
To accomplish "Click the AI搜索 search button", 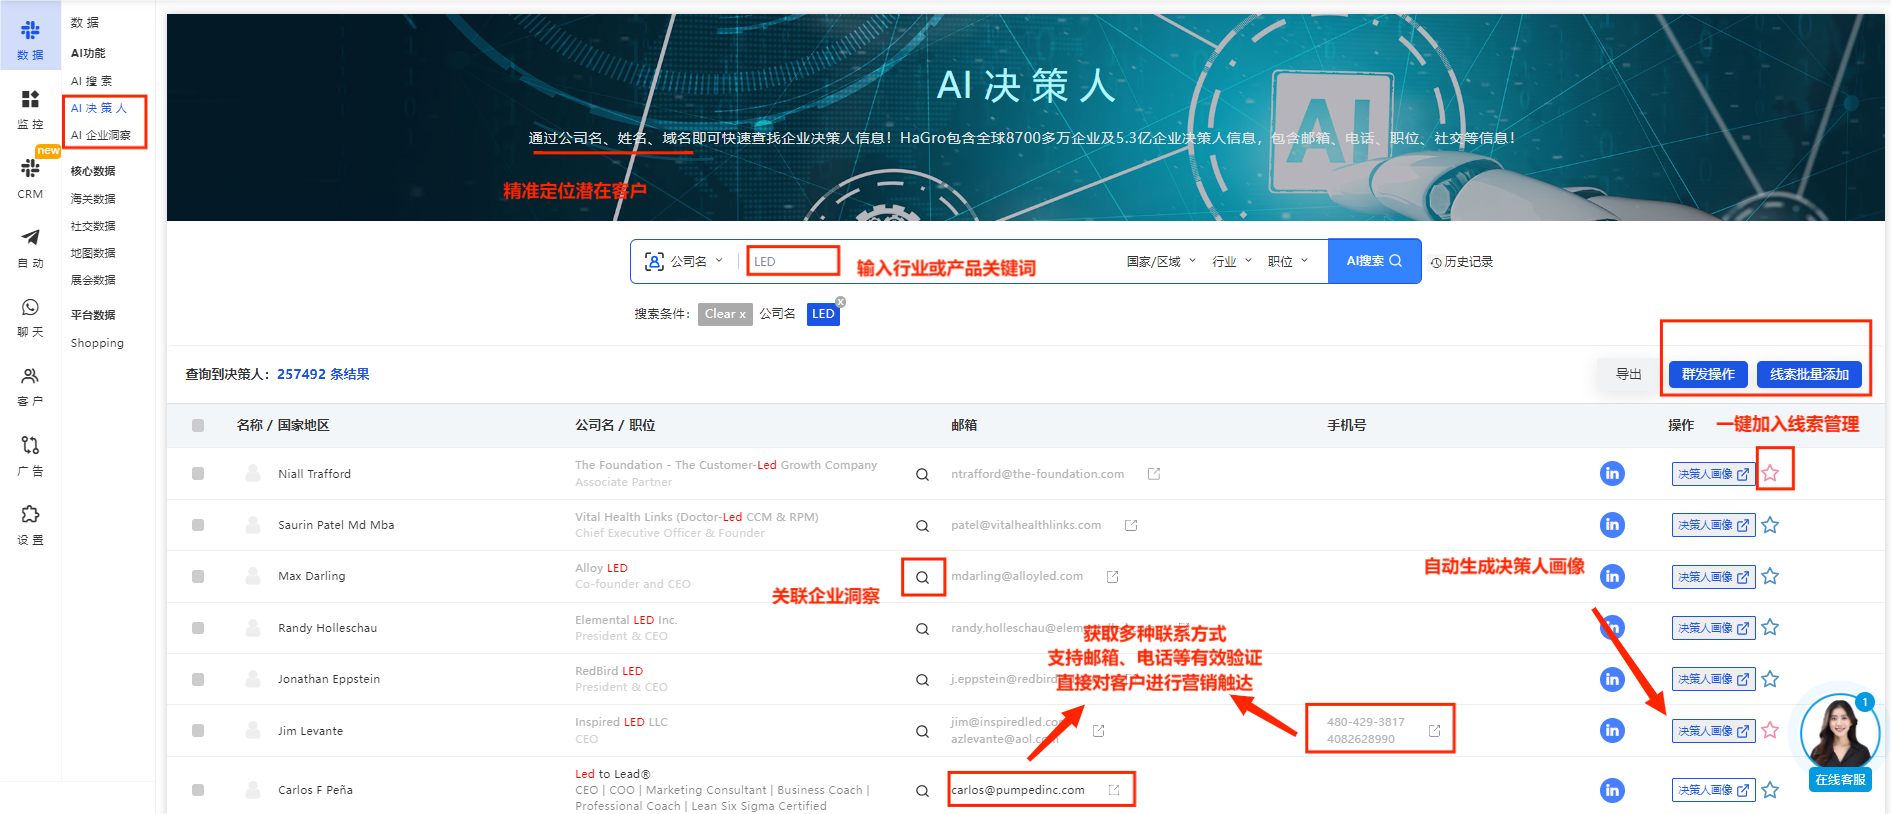I will click(1374, 261).
